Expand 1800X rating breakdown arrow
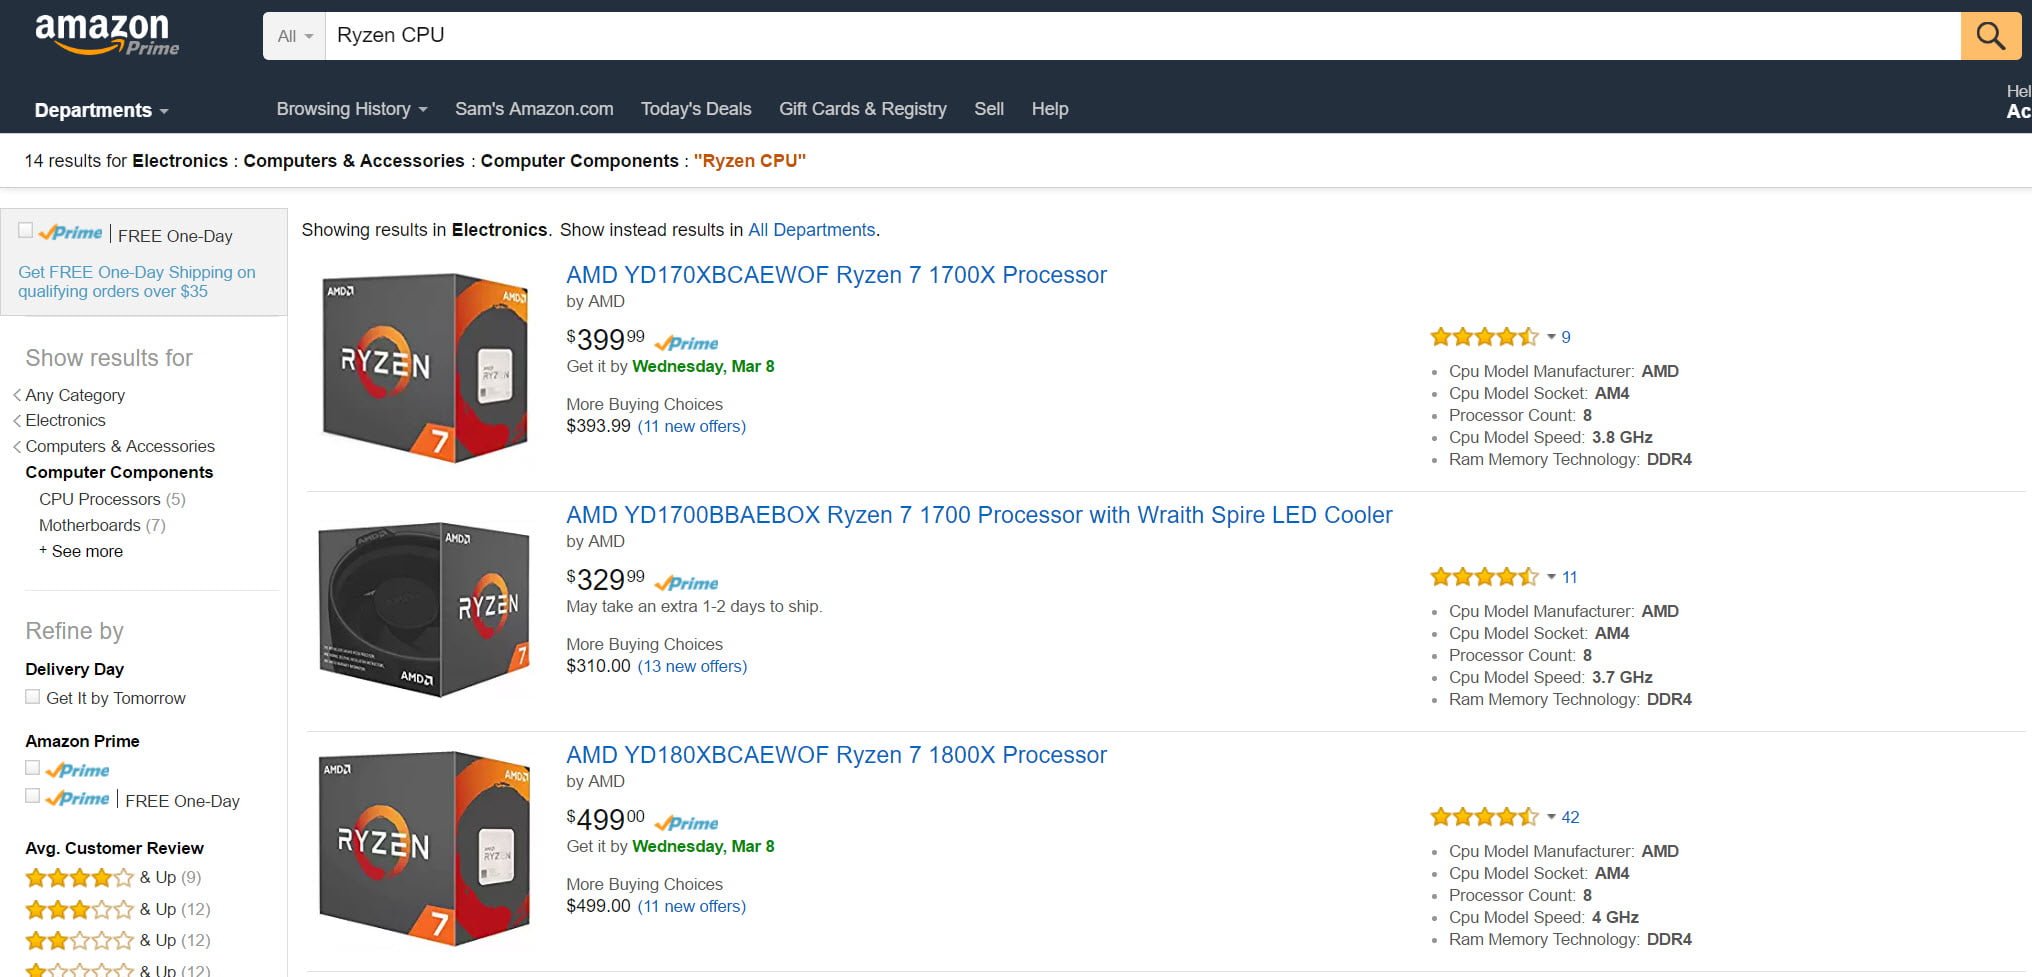This screenshot has width=2032, height=977. pyautogui.click(x=1551, y=817)
